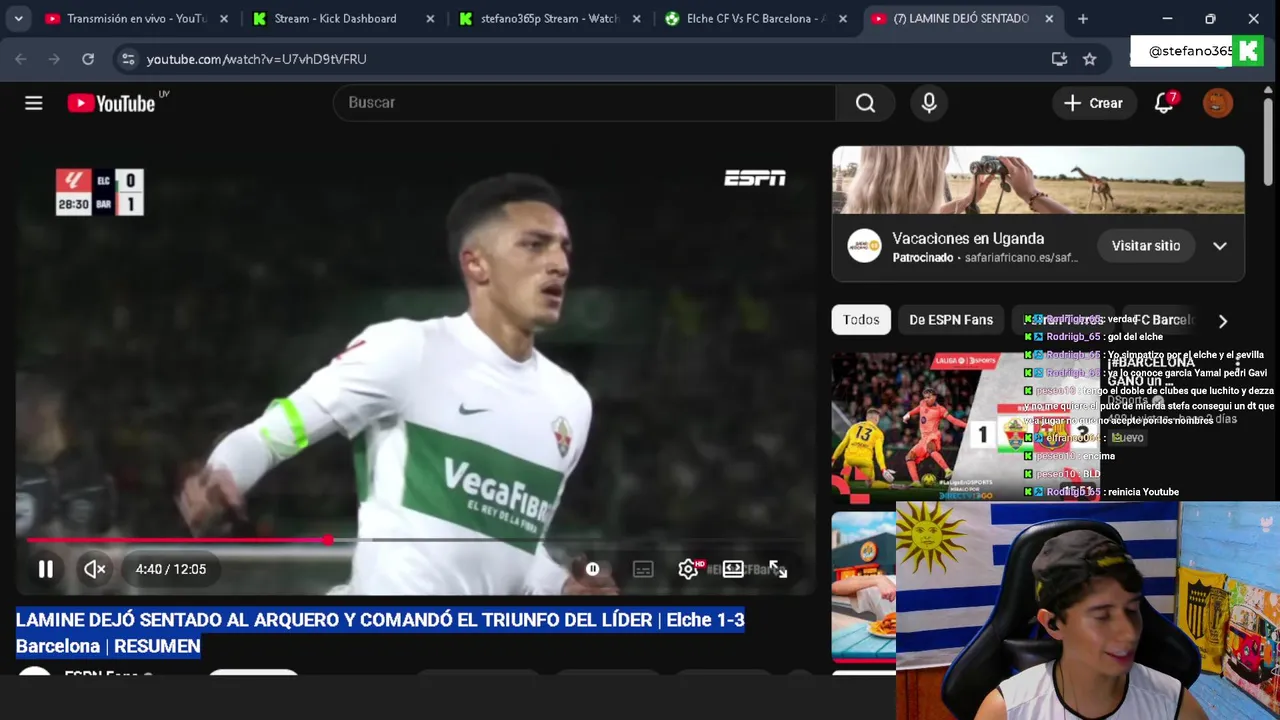
Task: Enter fullscreen mode in player
Action: (x=778, y=569)
